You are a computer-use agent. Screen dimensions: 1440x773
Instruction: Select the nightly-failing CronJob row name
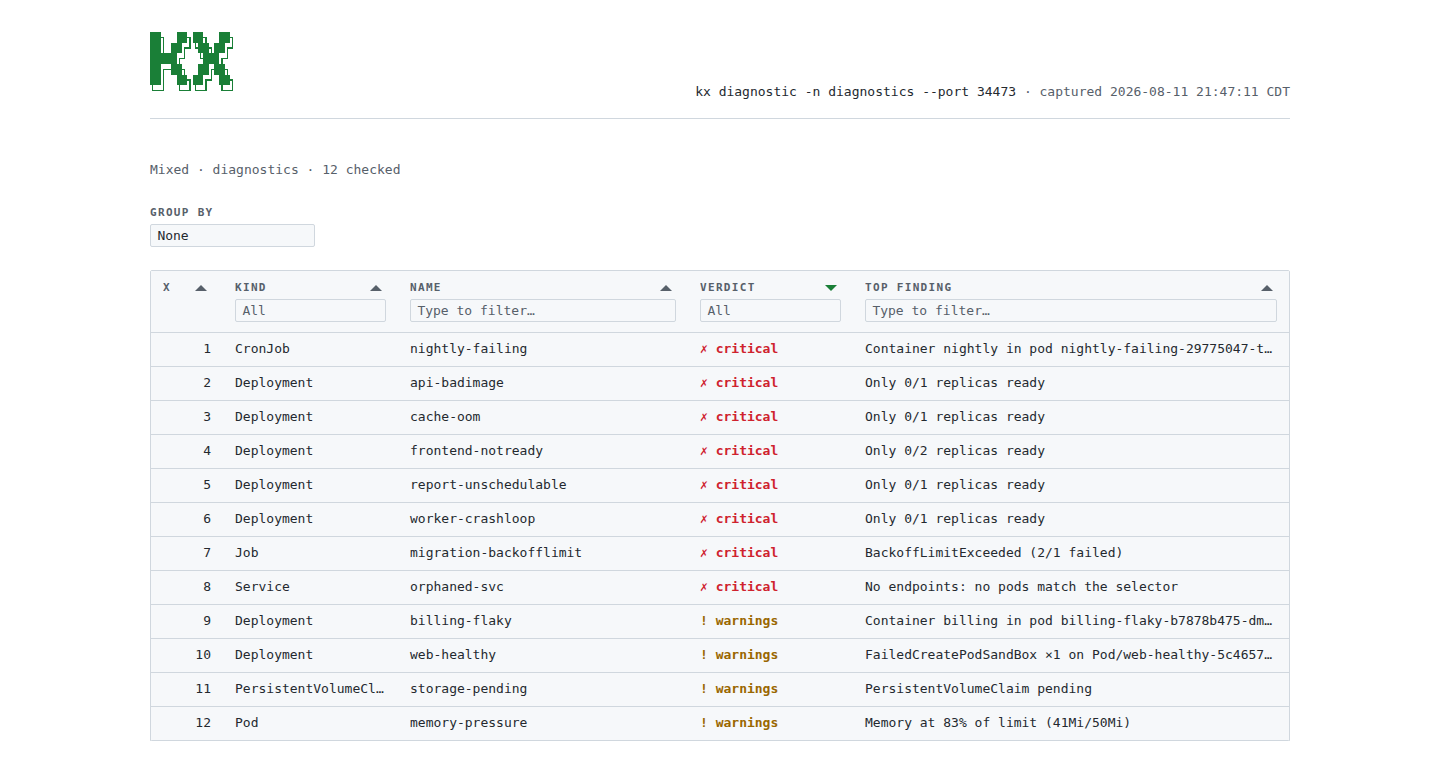click(x=468, y=349)
